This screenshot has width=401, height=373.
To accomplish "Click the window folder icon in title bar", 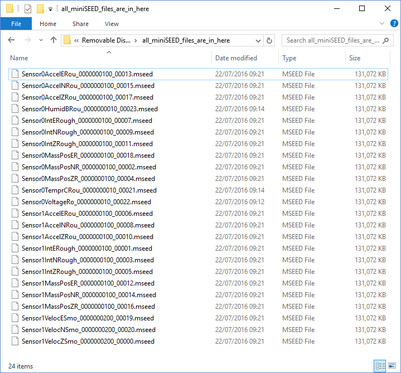I will pyautogui.click(x=9, y=9).
